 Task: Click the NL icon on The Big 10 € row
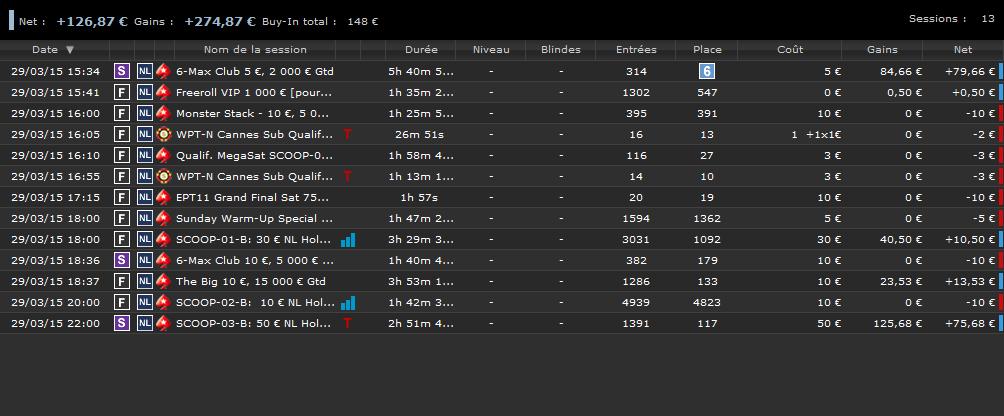pyautogui.click(x=145, y=281)
